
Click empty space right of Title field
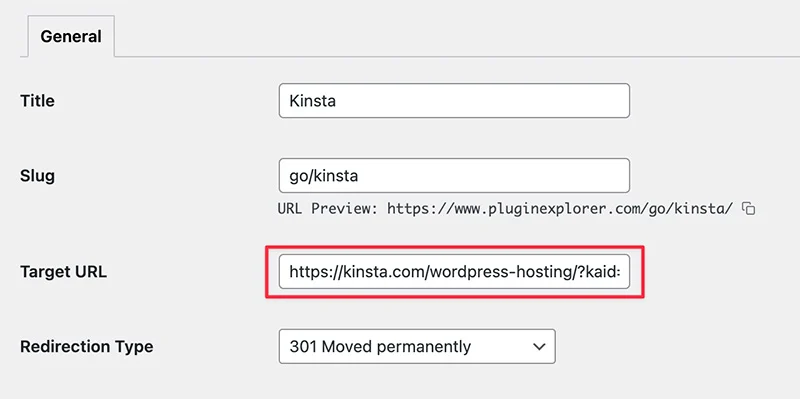click(x=714, y=101)
